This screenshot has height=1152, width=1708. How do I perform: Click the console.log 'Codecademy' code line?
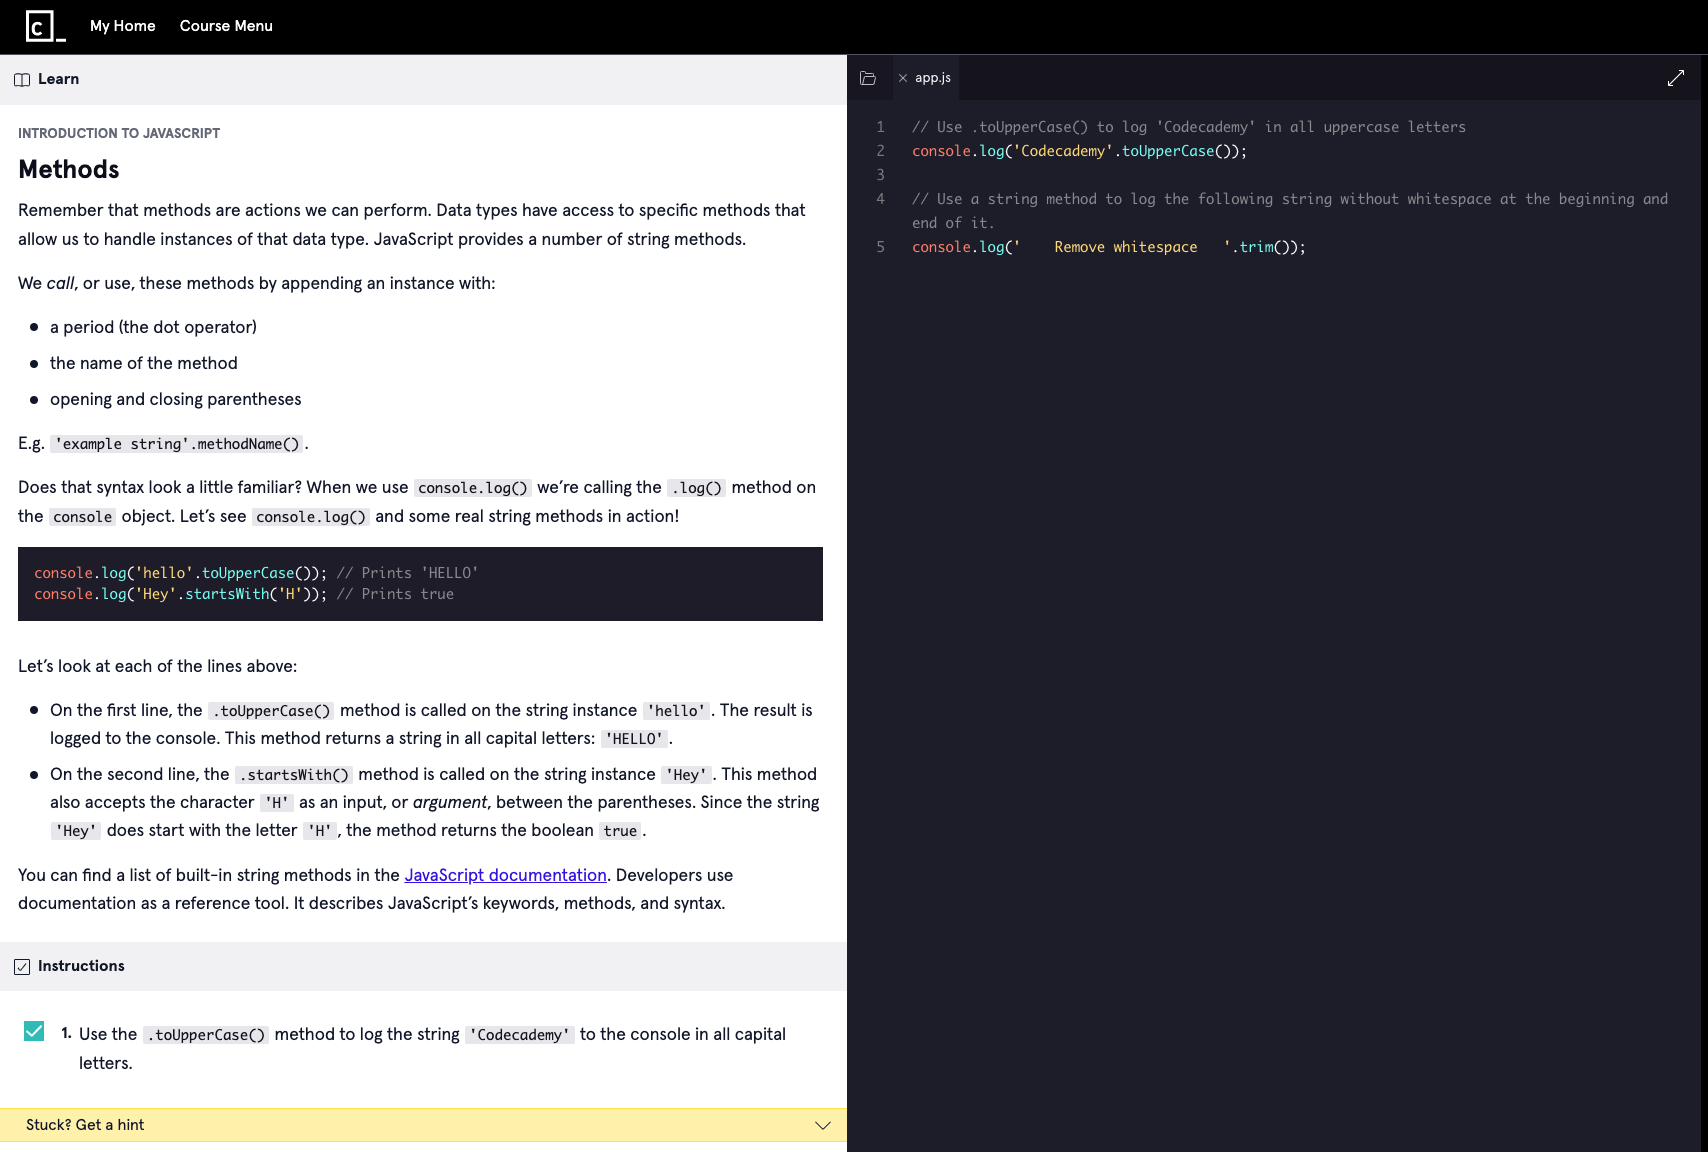(x=1079, y=151)
